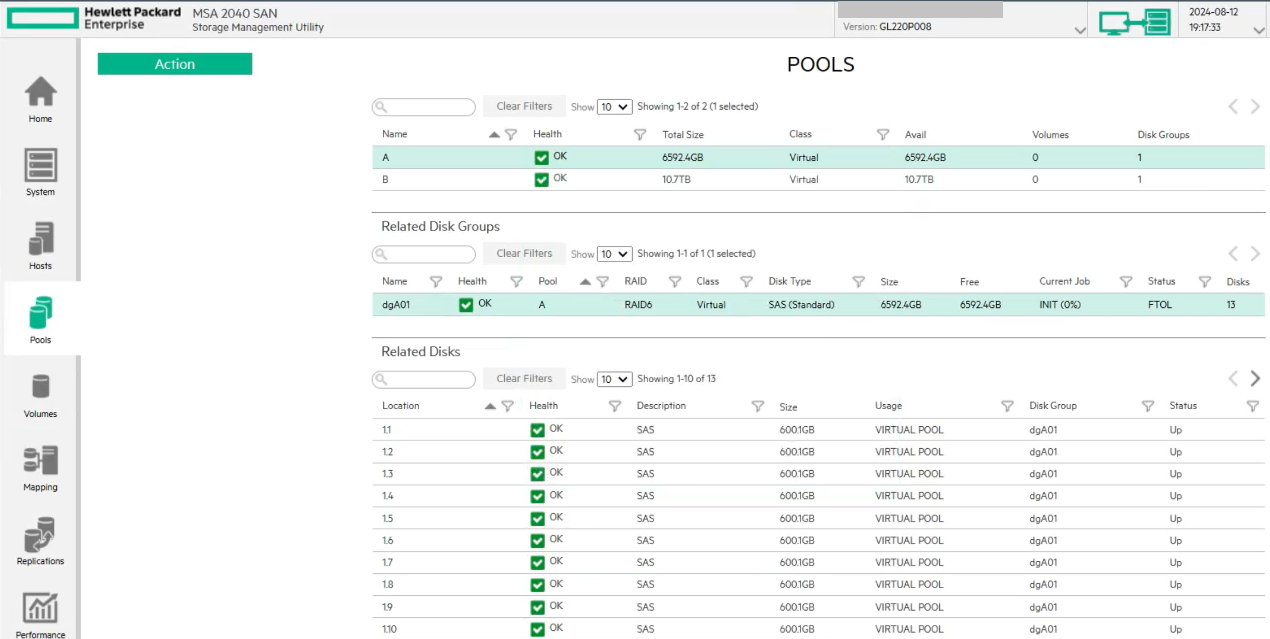
Task: Filter Related Disks by Health column
Action: (615, 406)
